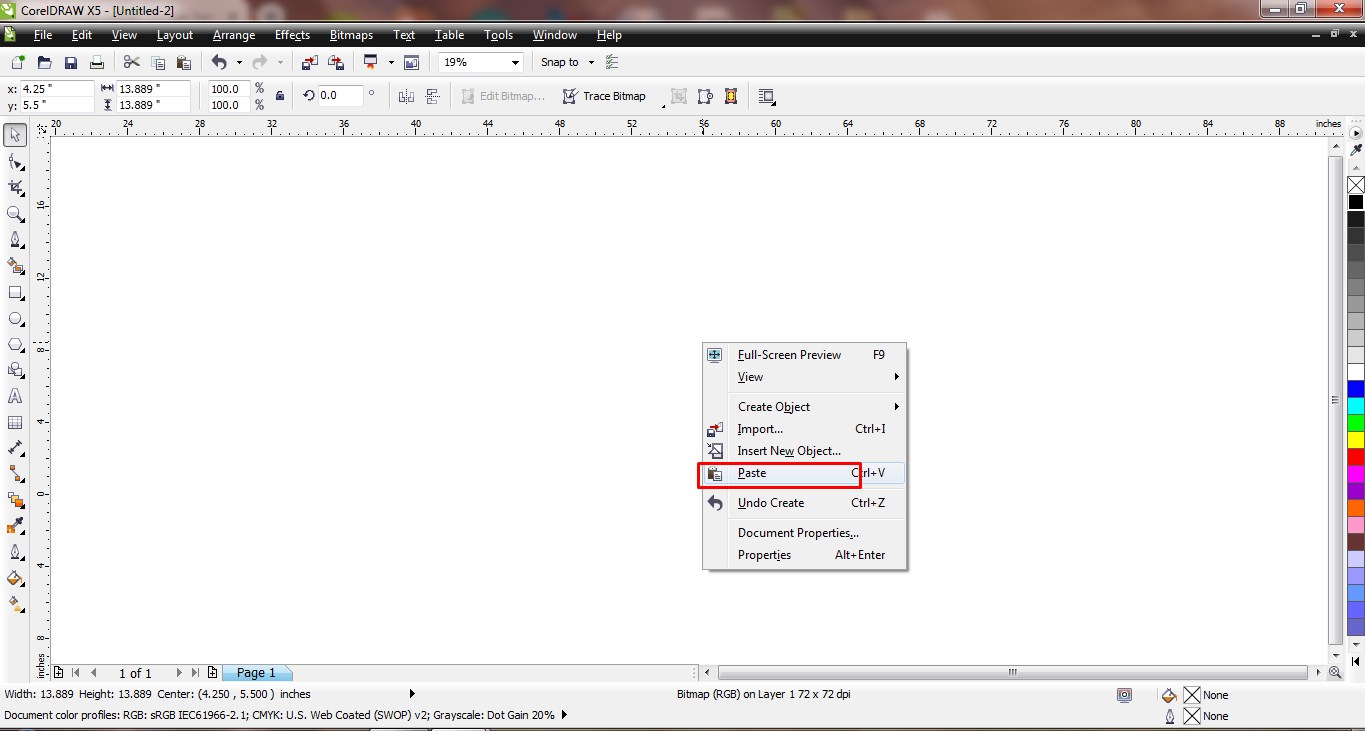
Task: Choose Full-Screen Preview in context menu
Action: (804, 355)
